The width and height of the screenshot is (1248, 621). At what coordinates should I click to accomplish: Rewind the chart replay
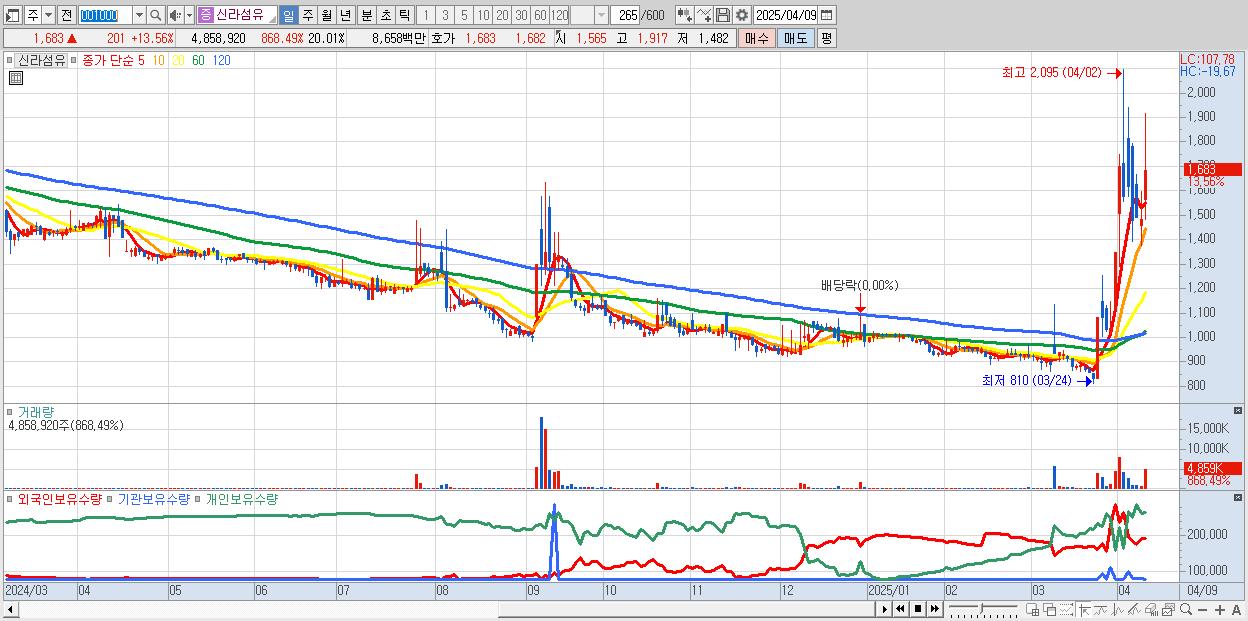(x=900, y=609)
